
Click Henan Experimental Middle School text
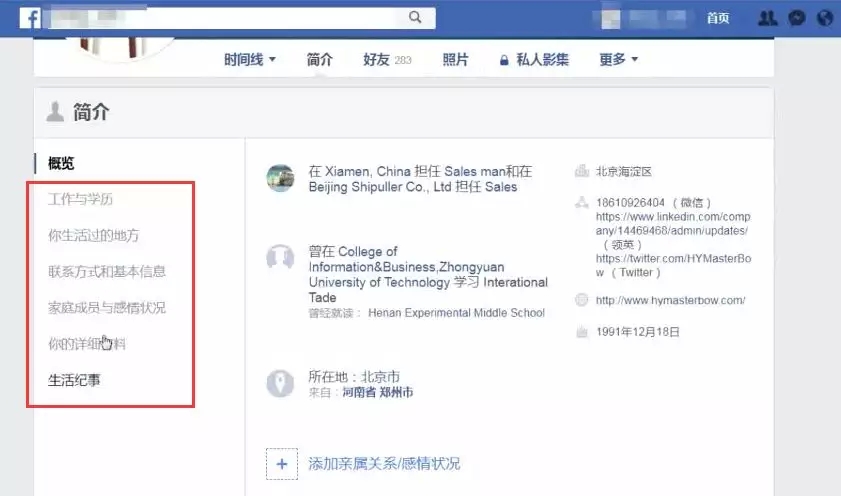pos(456,313)
